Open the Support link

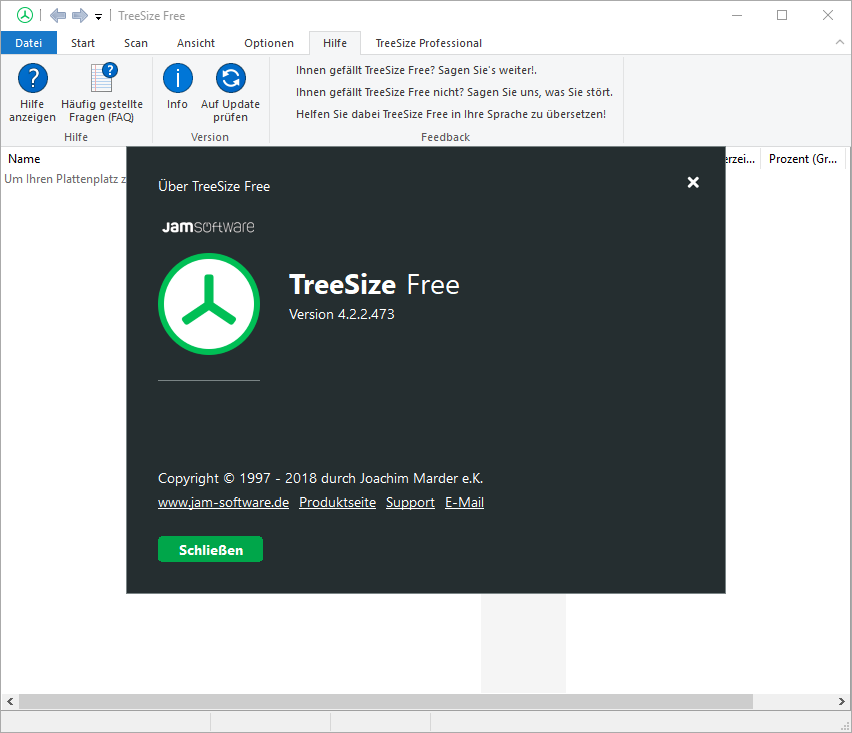[410, 503]
